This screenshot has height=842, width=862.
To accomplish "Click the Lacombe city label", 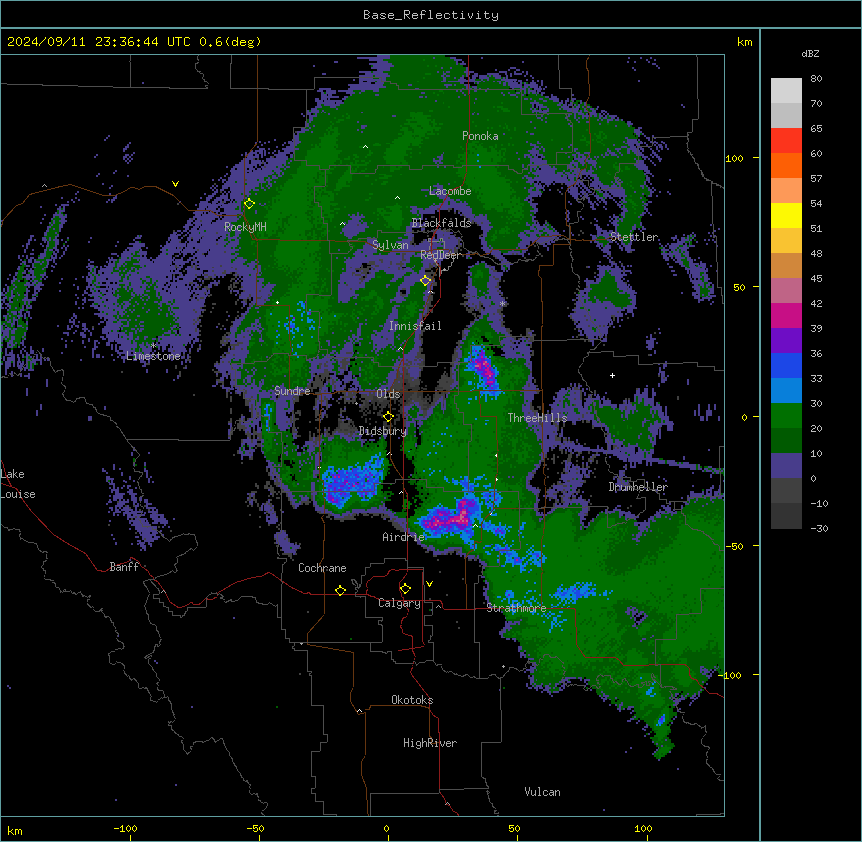I will 450,191.
